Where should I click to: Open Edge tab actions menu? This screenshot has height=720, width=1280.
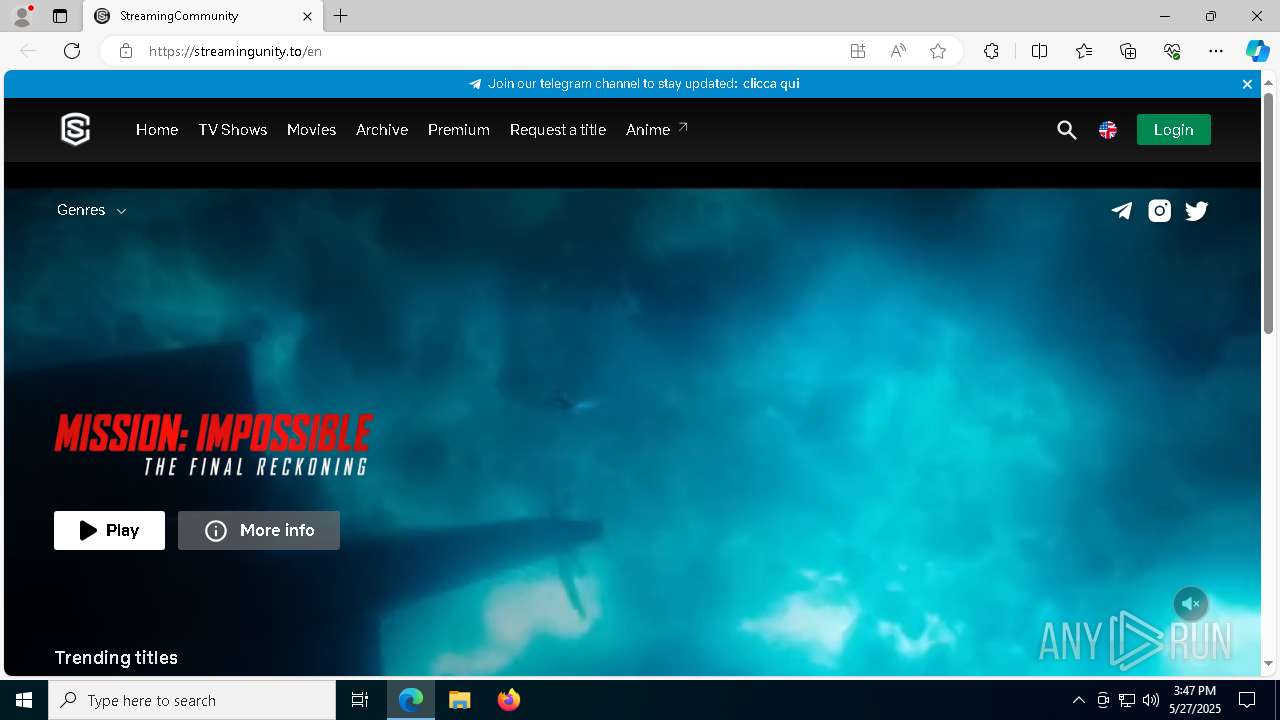click(60, 16)
